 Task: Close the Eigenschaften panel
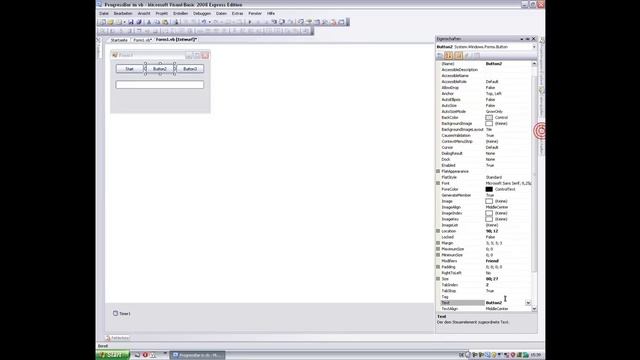tap(533, 39)
